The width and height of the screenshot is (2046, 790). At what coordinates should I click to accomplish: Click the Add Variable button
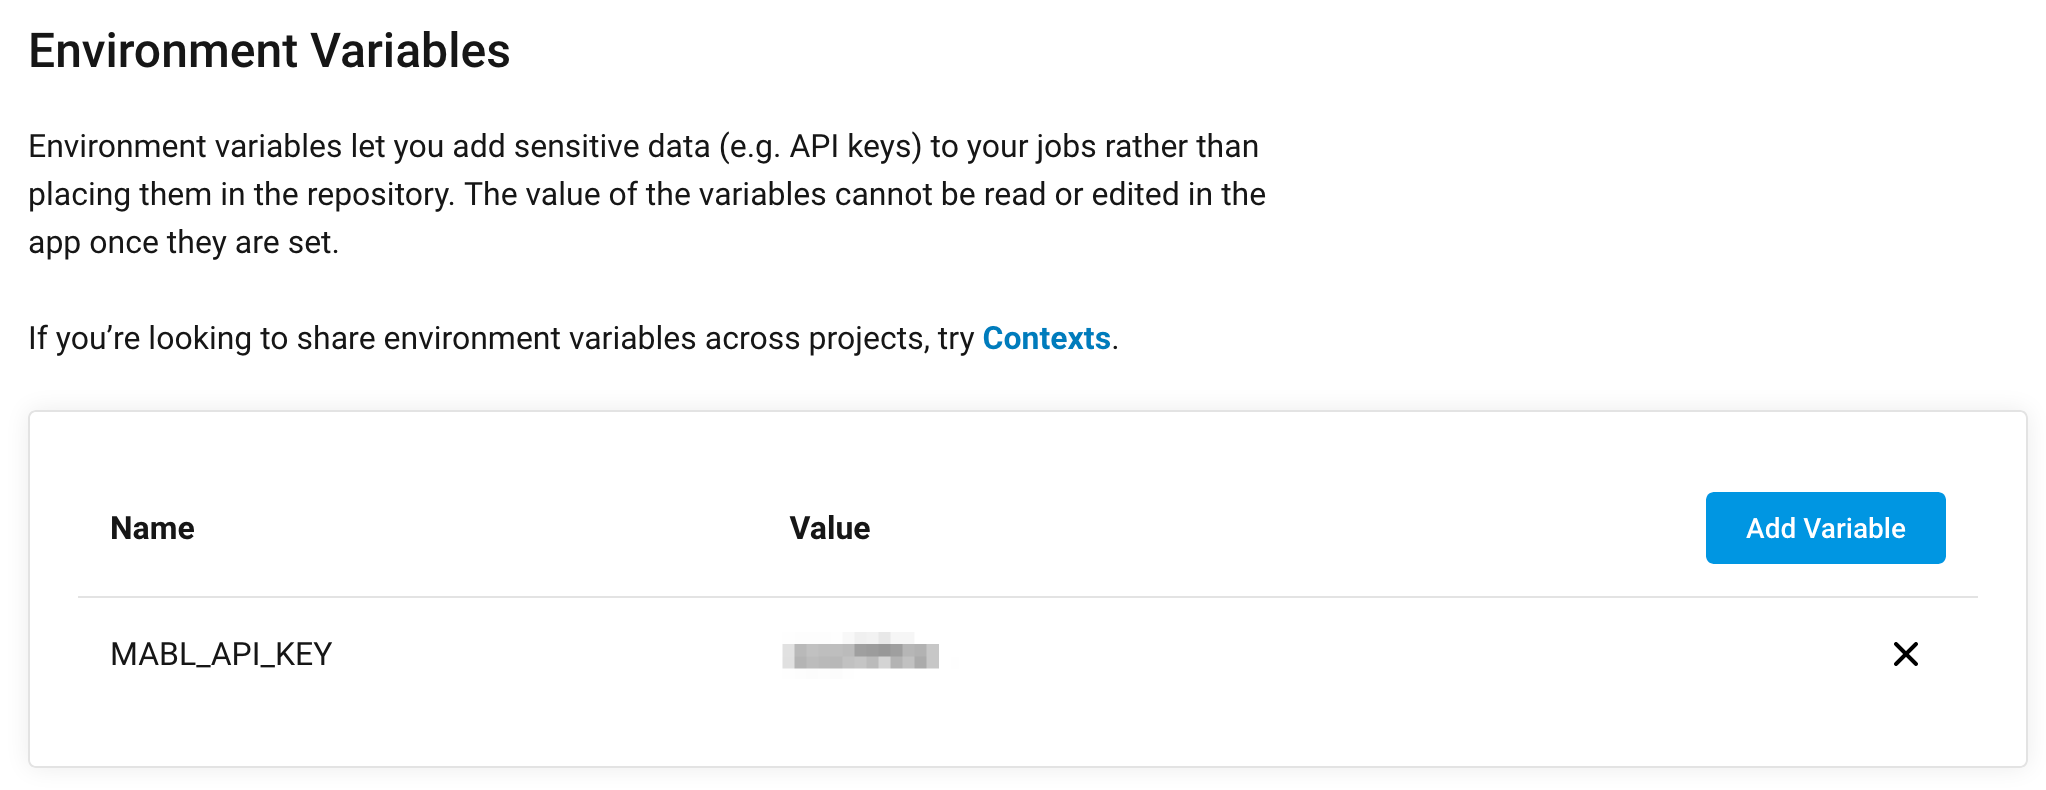point(1825,527)
